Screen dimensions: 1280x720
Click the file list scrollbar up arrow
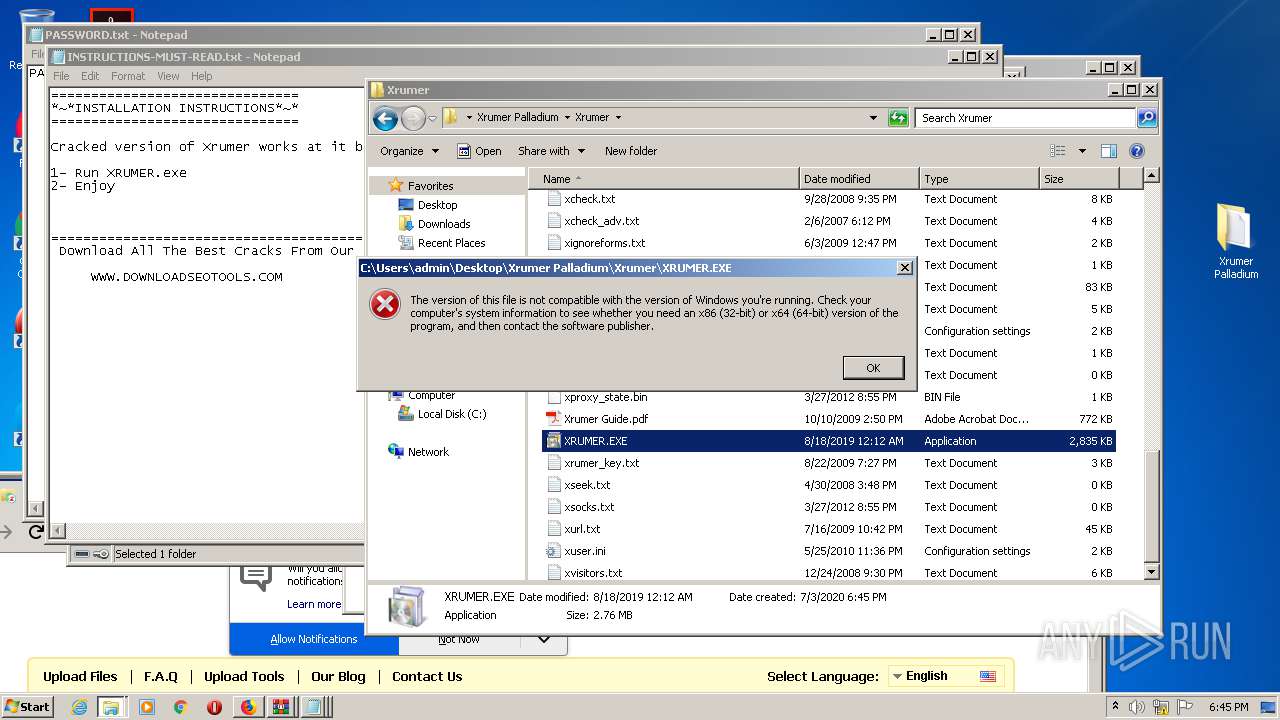[1151, 176]
